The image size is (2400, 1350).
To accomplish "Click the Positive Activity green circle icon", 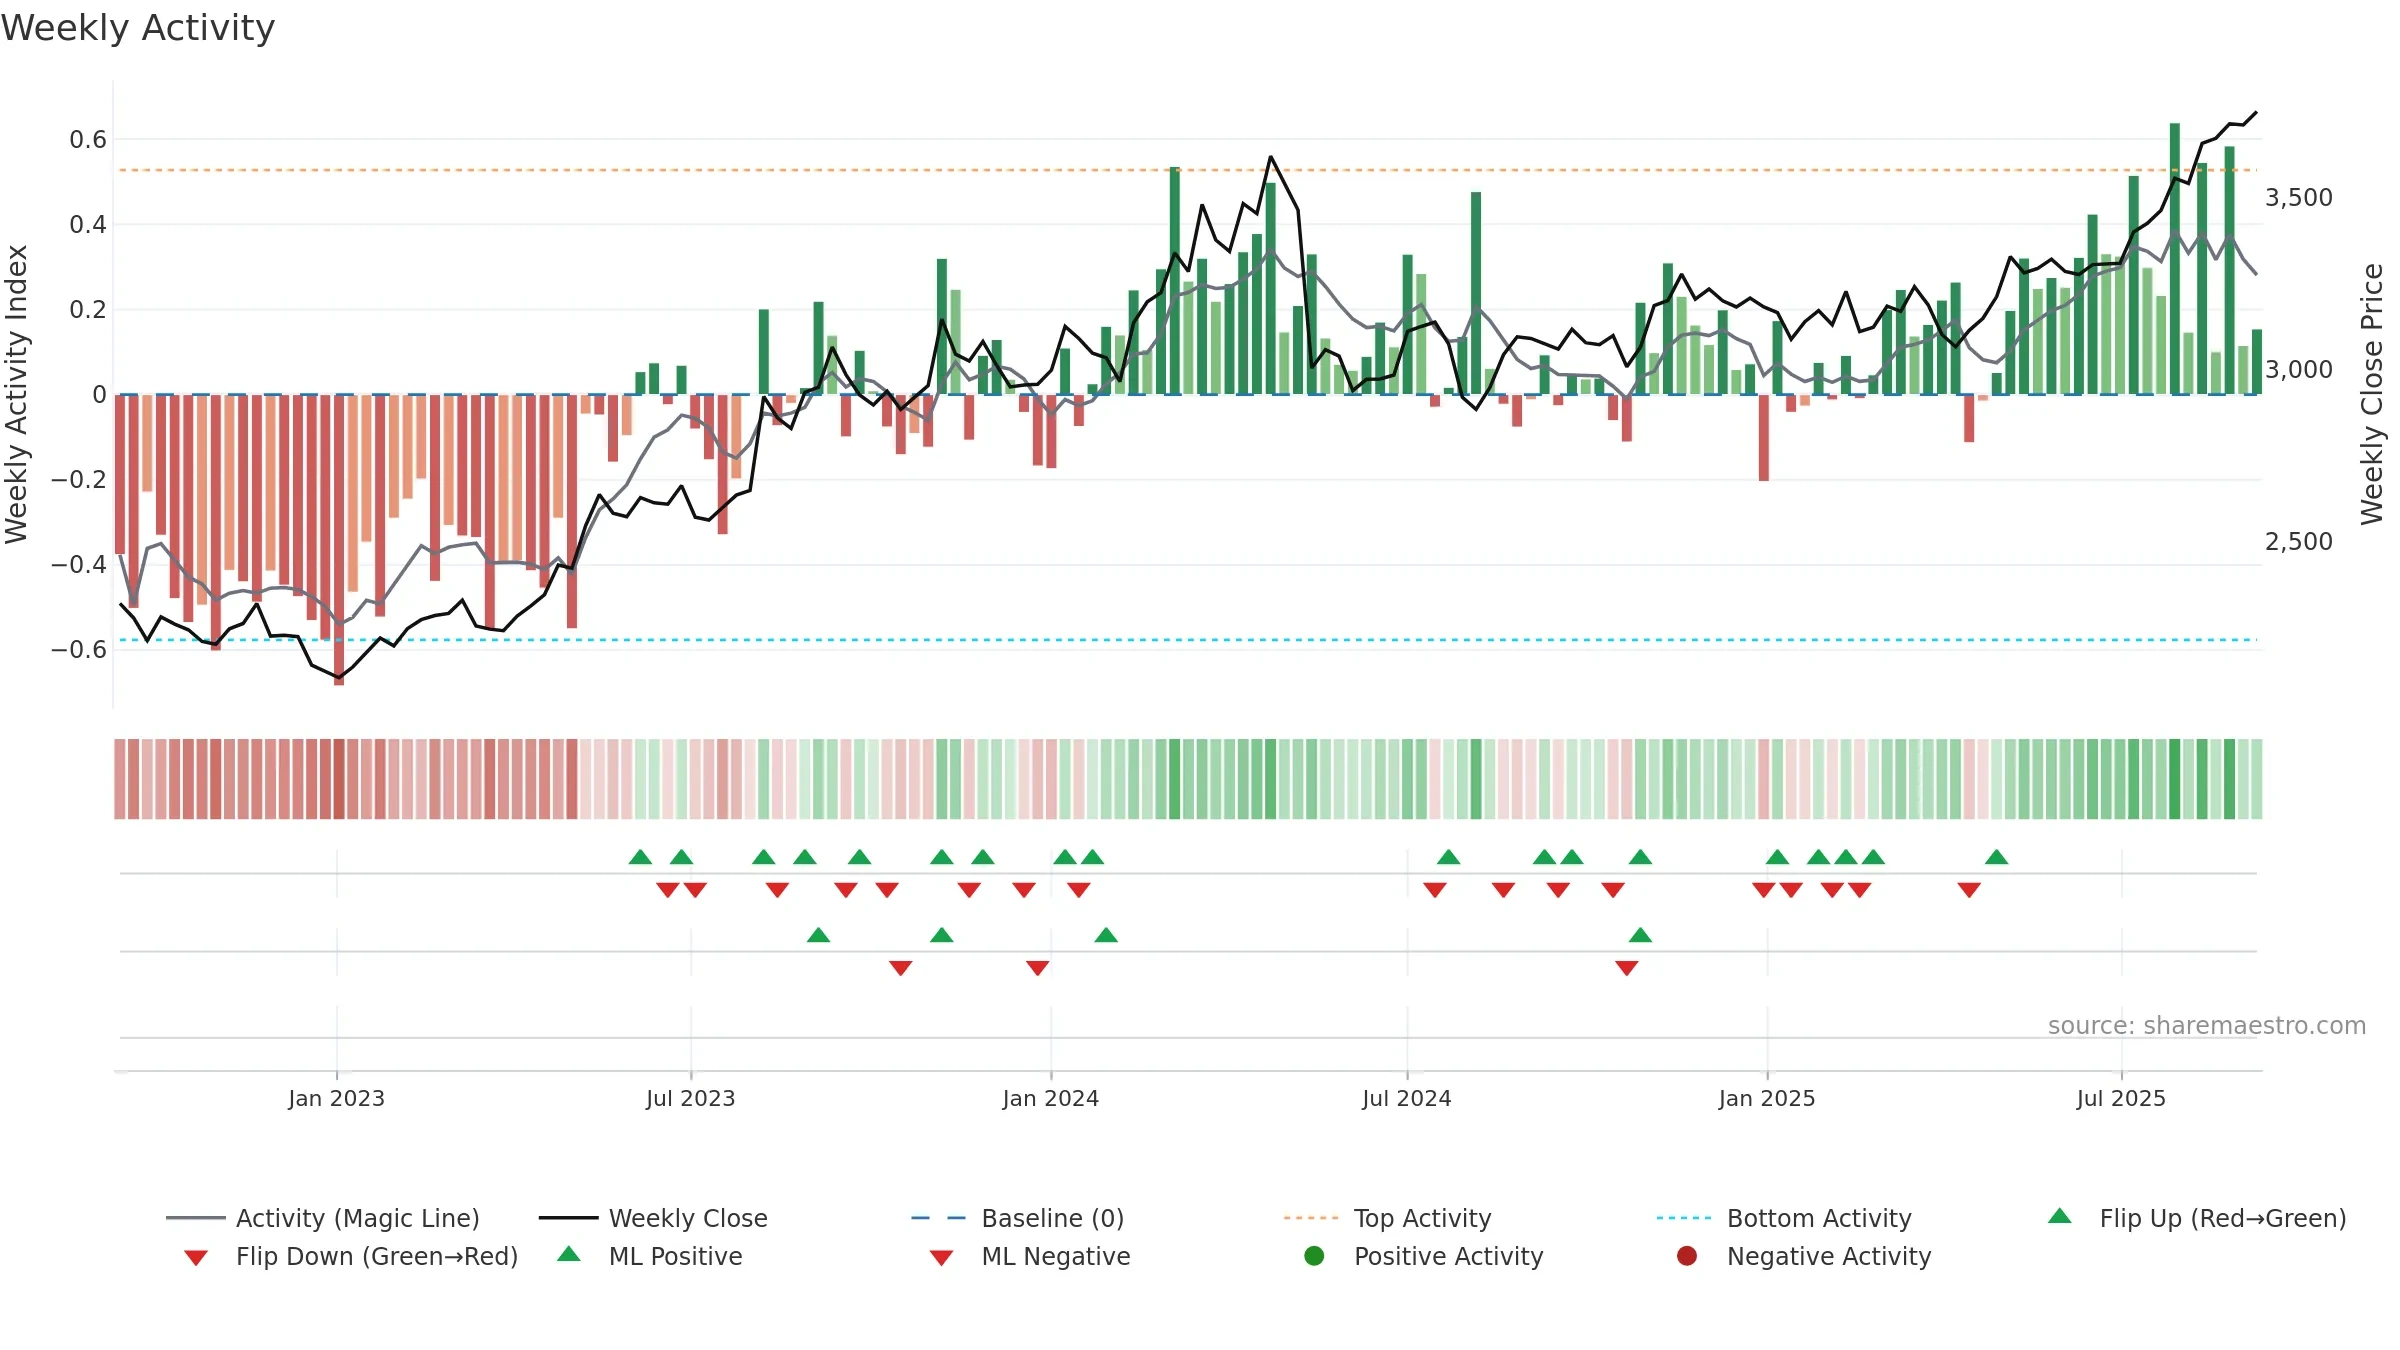I will (1314, 1256).
